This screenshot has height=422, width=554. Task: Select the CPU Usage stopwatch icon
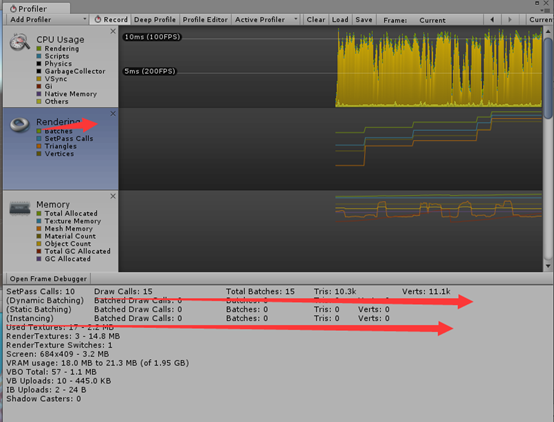click(19, 42)
